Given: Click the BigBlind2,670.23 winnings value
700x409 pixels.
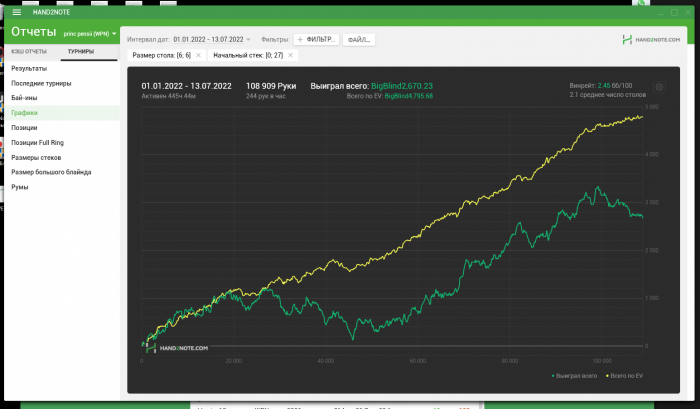Looking at the screenshot, I should click(x=402, y=86).
